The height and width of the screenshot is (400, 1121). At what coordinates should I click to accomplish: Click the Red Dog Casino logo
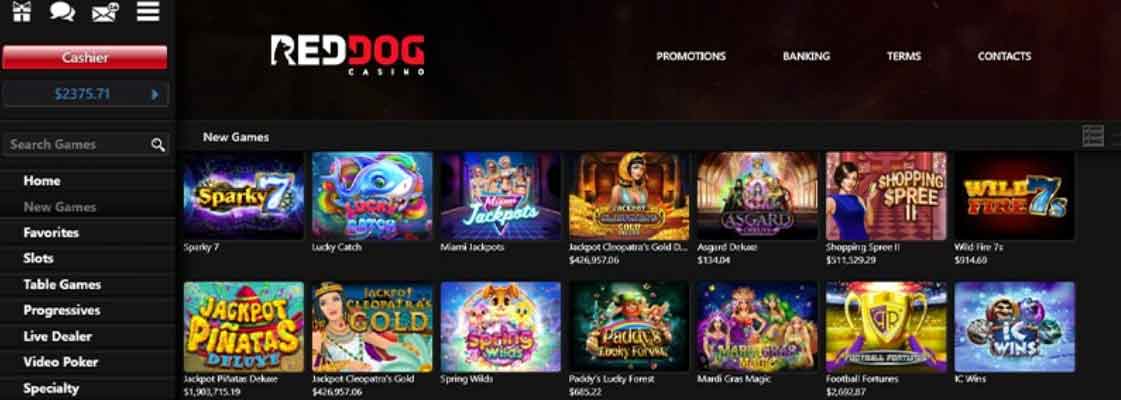tap(347, 55)
